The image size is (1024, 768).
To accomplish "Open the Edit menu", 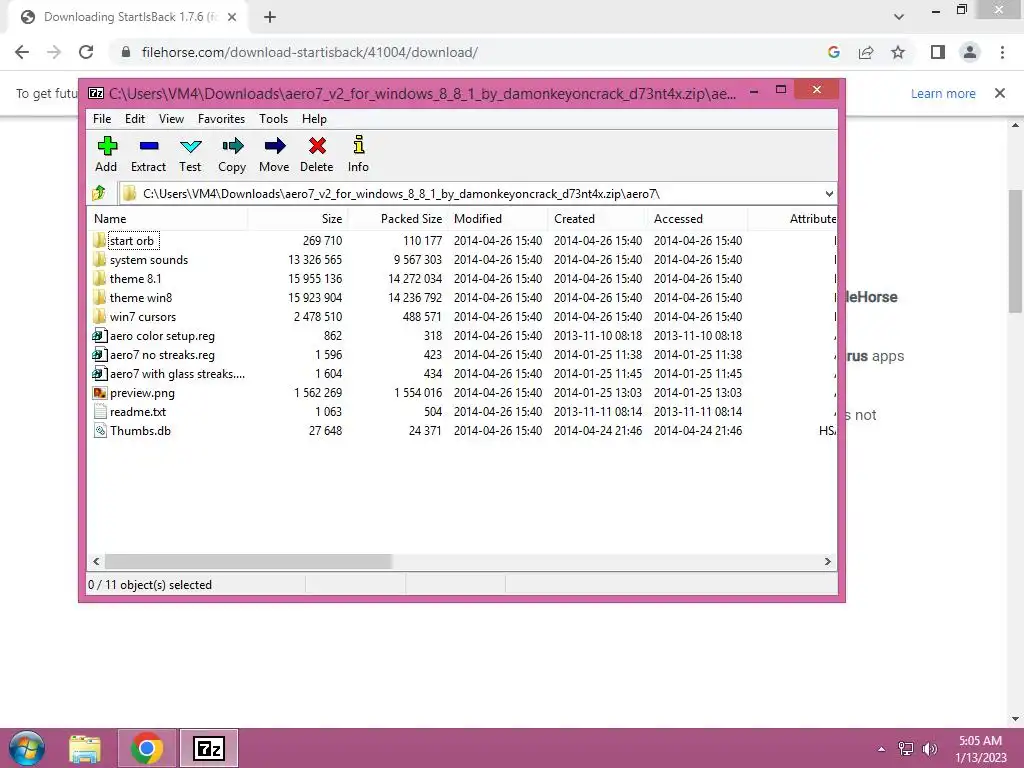I will coord(135,119).
